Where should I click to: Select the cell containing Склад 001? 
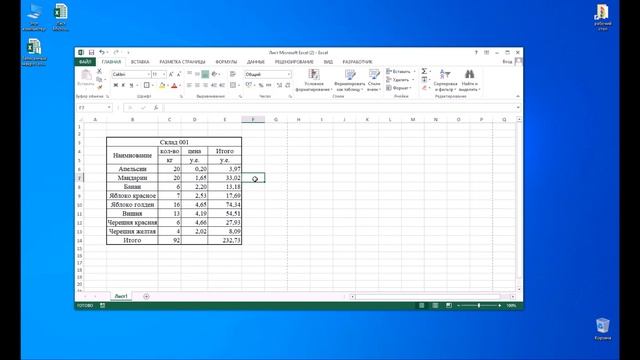coord(174,142)
